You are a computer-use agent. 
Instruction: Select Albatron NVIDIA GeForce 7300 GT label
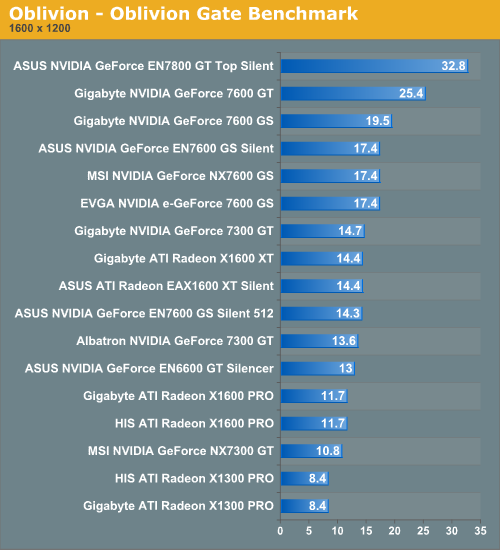click(175, 341)
